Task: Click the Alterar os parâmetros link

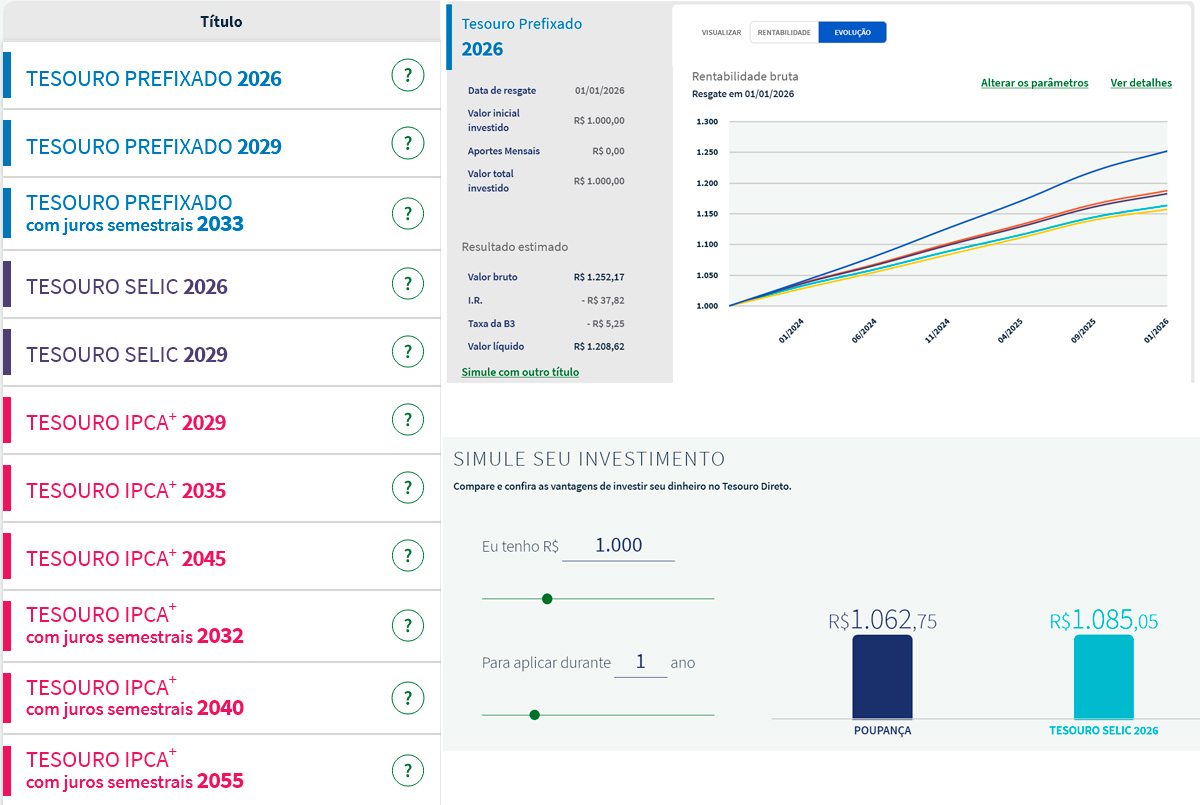Action: coord(1034,83)
